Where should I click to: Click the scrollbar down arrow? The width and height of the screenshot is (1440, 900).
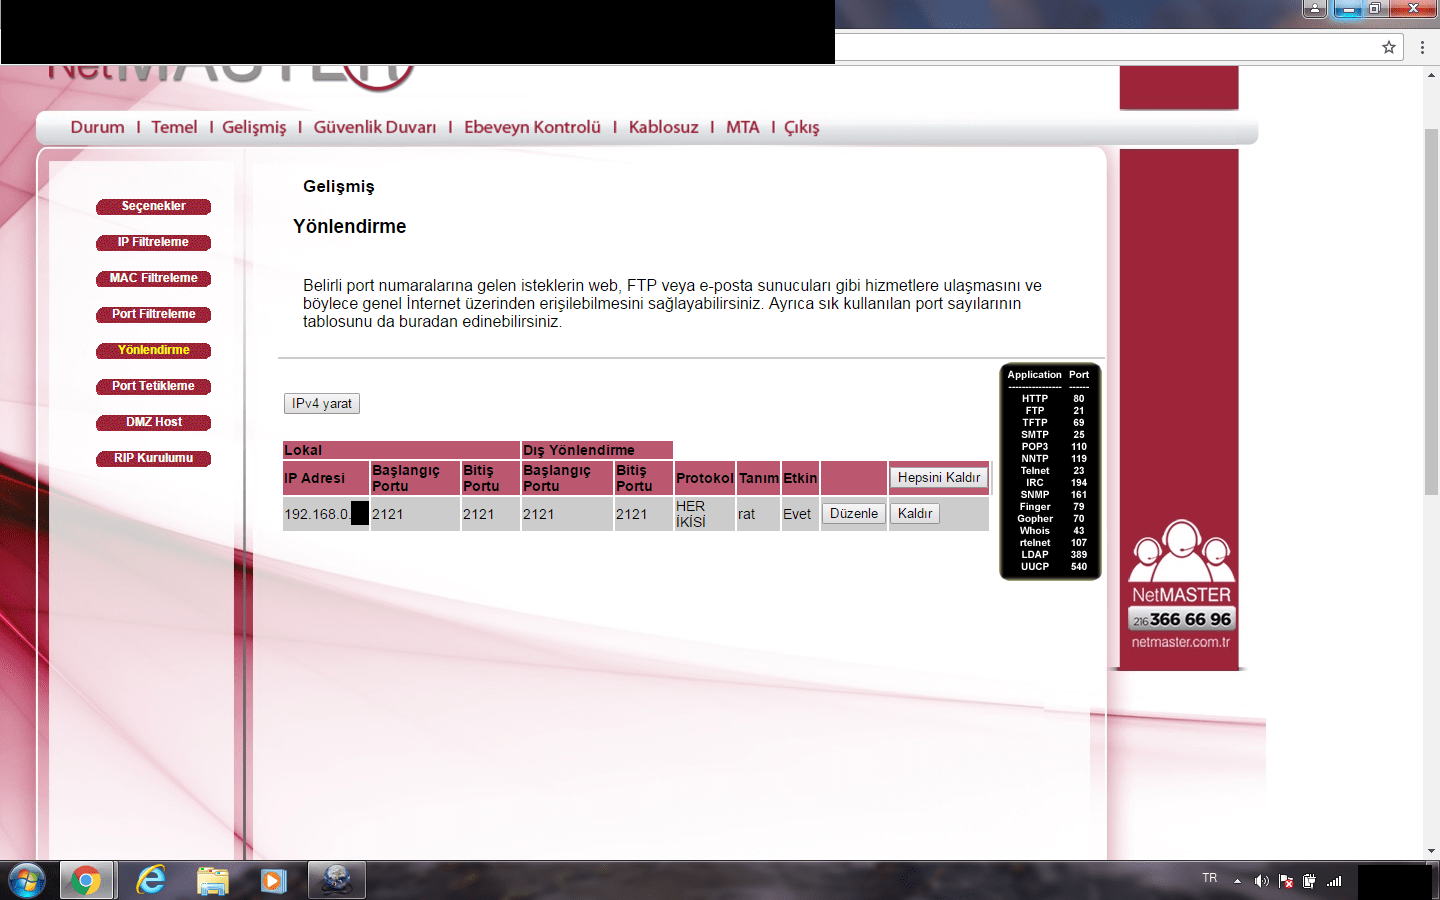1431,851
